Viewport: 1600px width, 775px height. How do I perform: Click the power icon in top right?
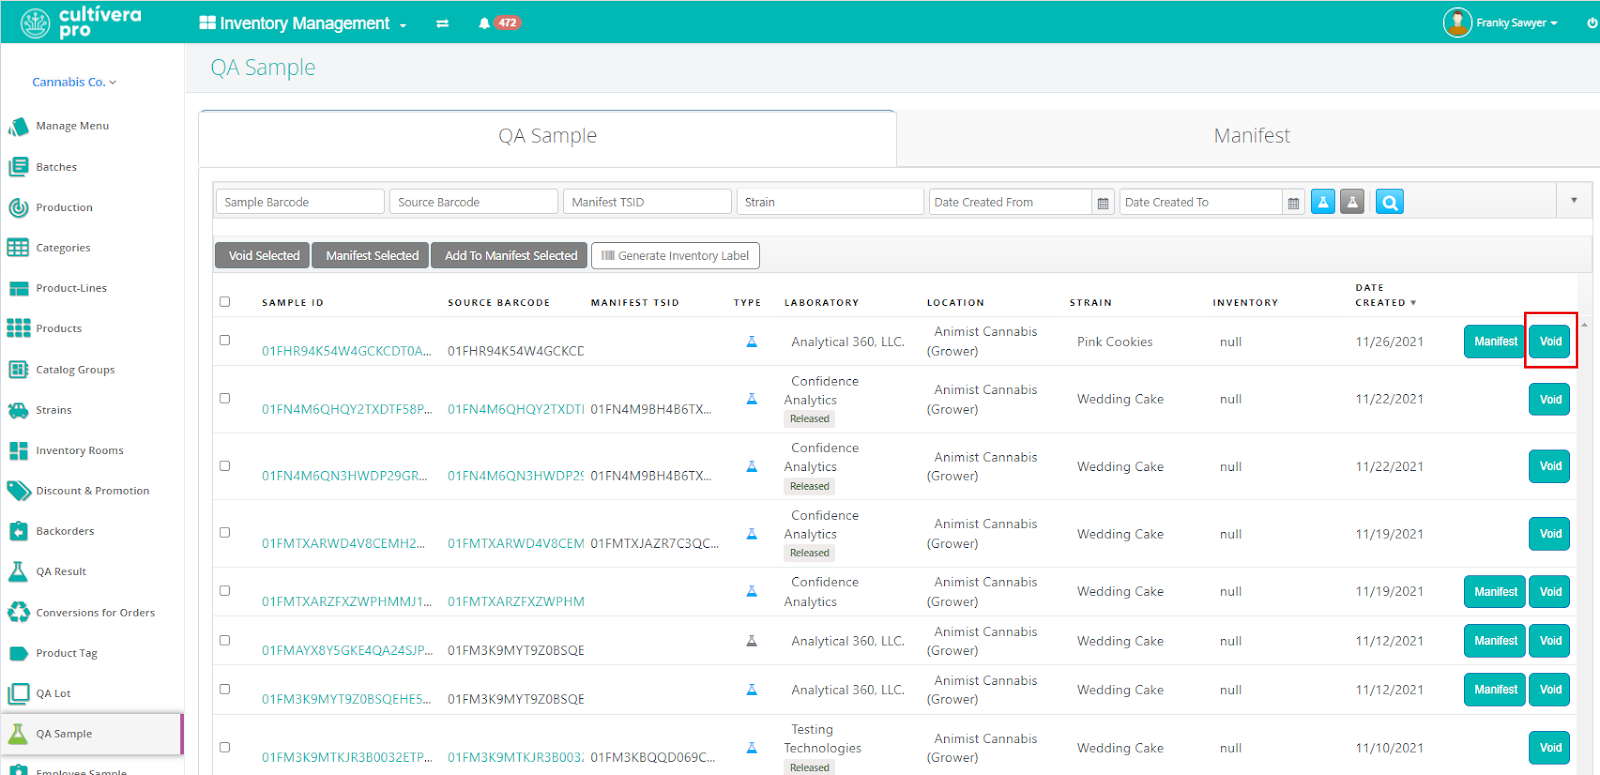(1592, 23)
